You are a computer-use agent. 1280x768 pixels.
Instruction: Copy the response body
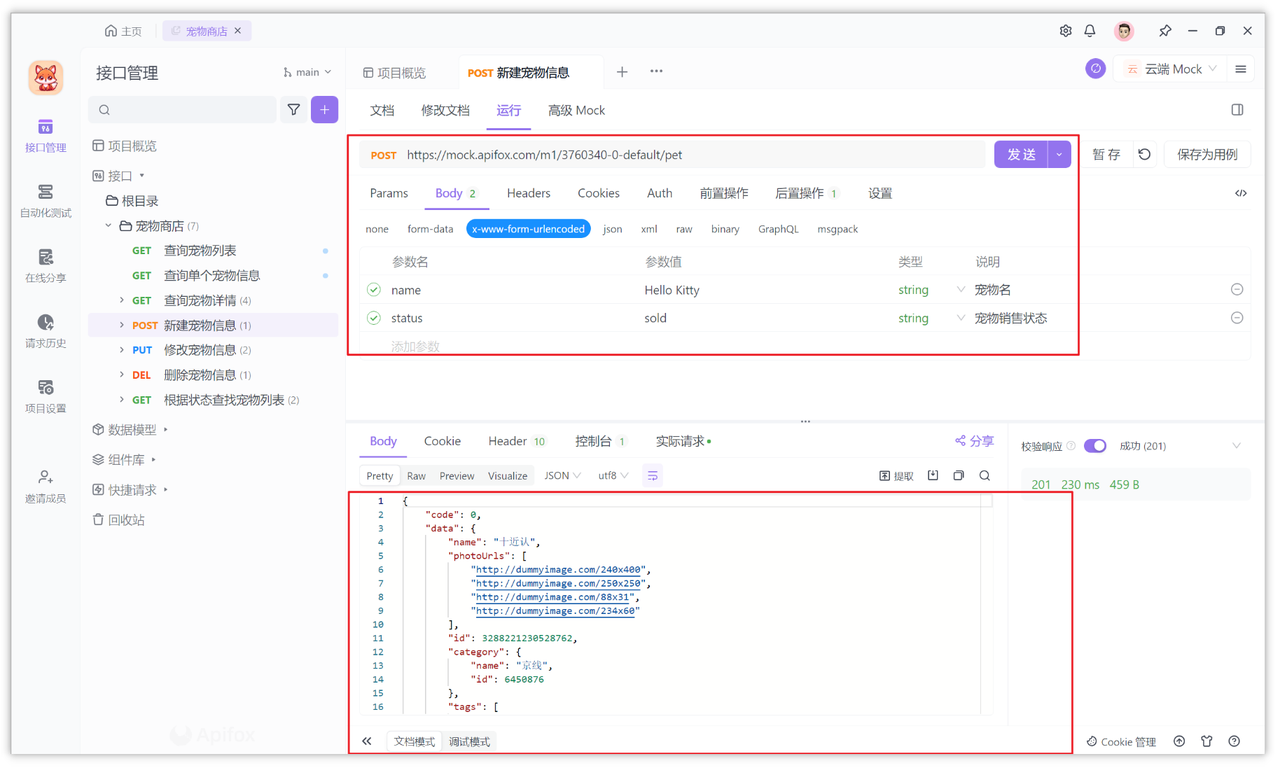click(x=959, y=476)
